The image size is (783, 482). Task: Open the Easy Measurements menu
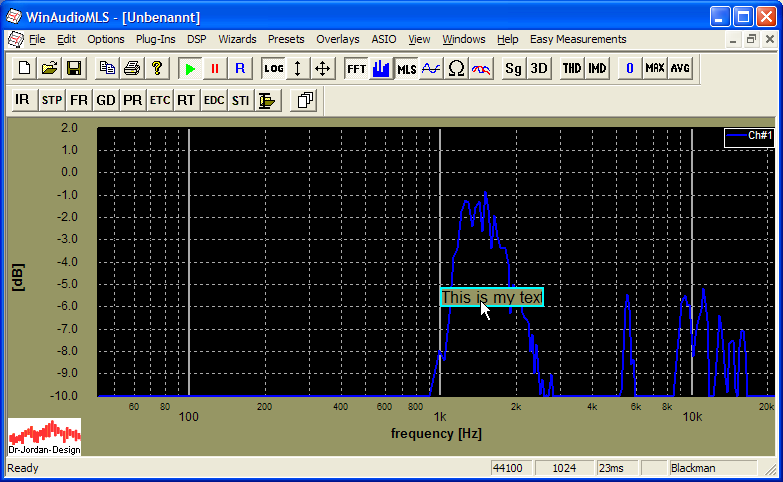coord(578,39)
